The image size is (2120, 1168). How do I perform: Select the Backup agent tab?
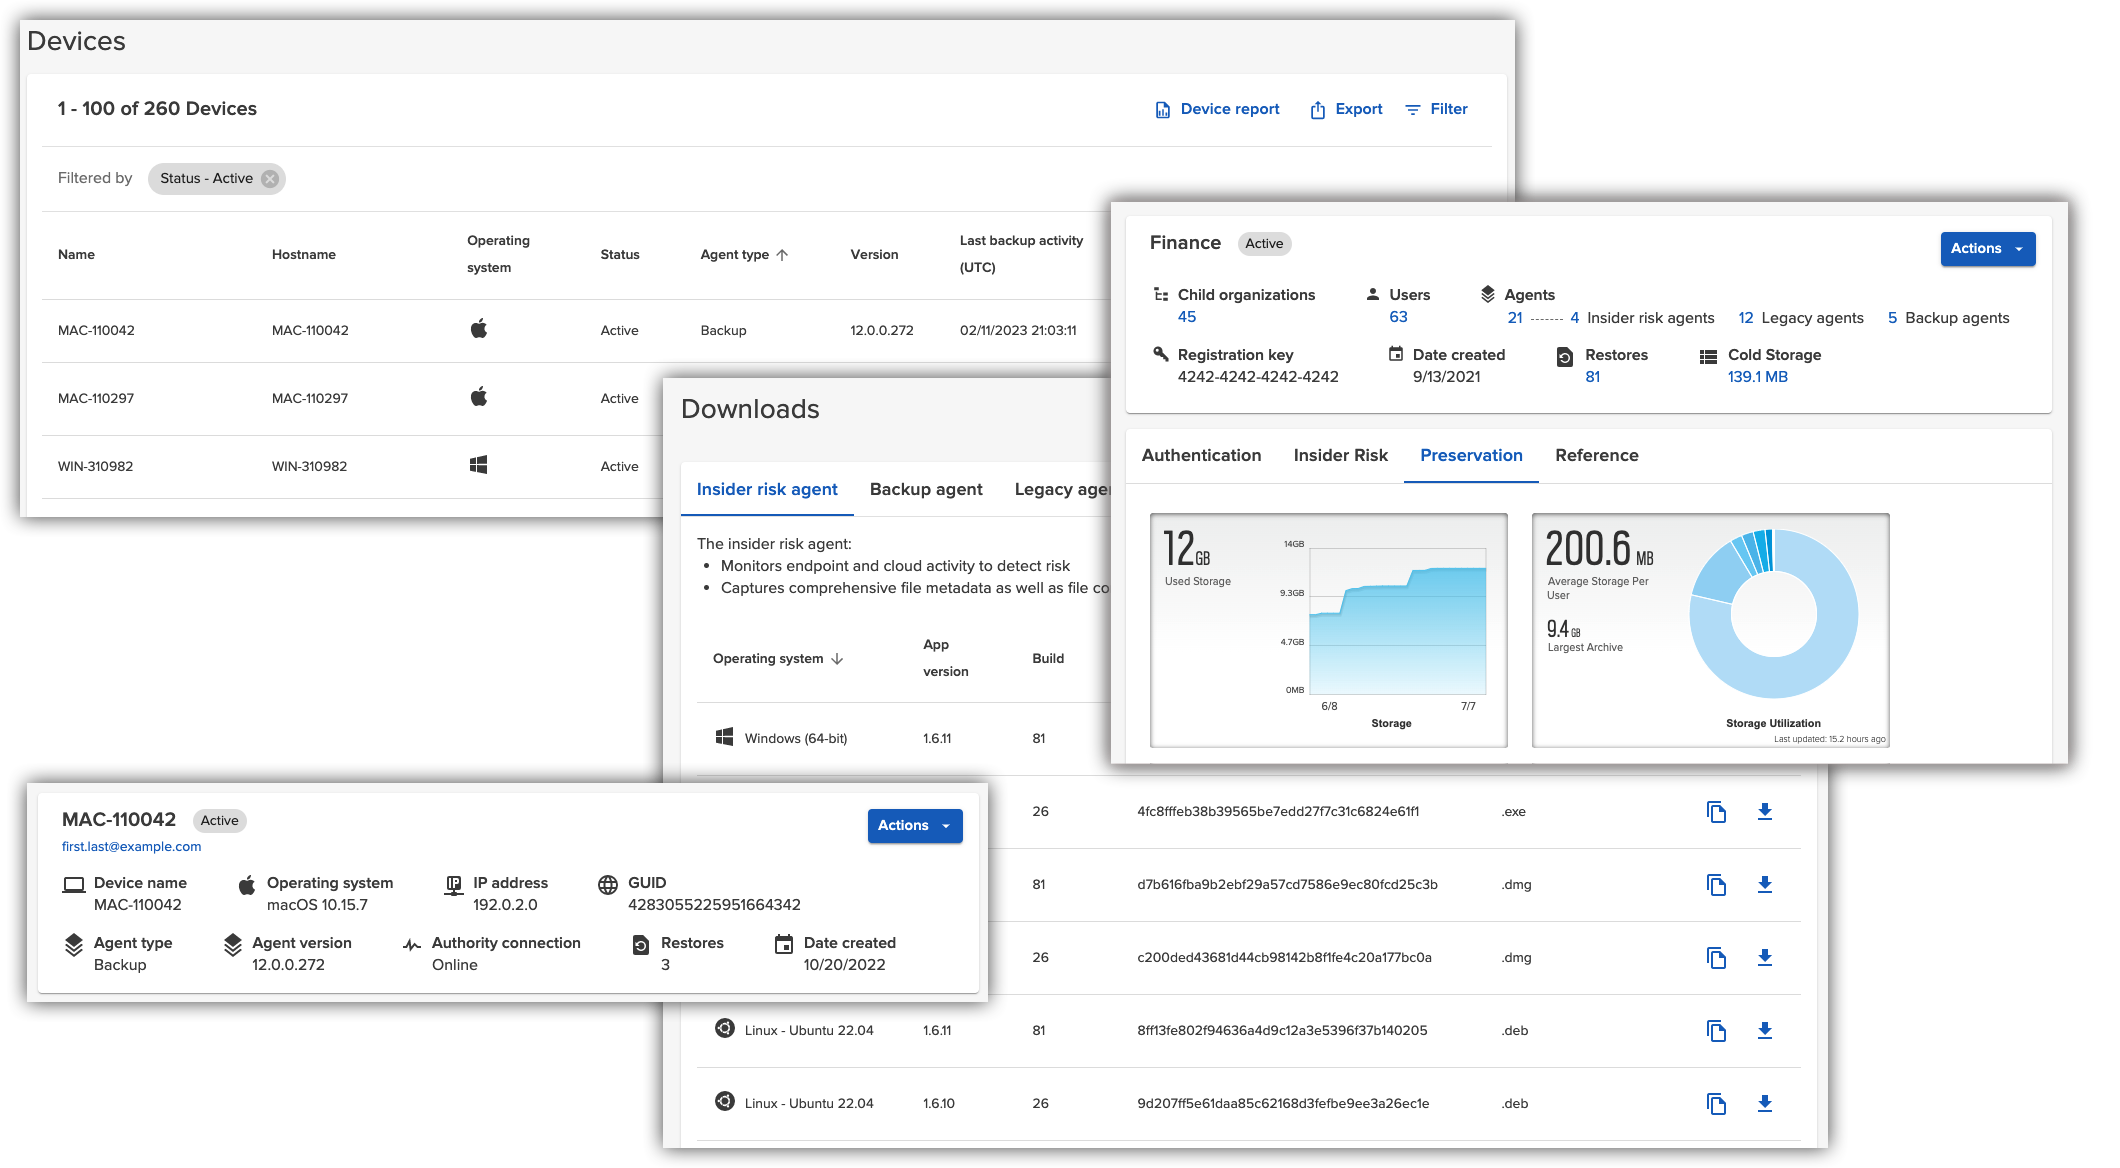tap(926, 490)
